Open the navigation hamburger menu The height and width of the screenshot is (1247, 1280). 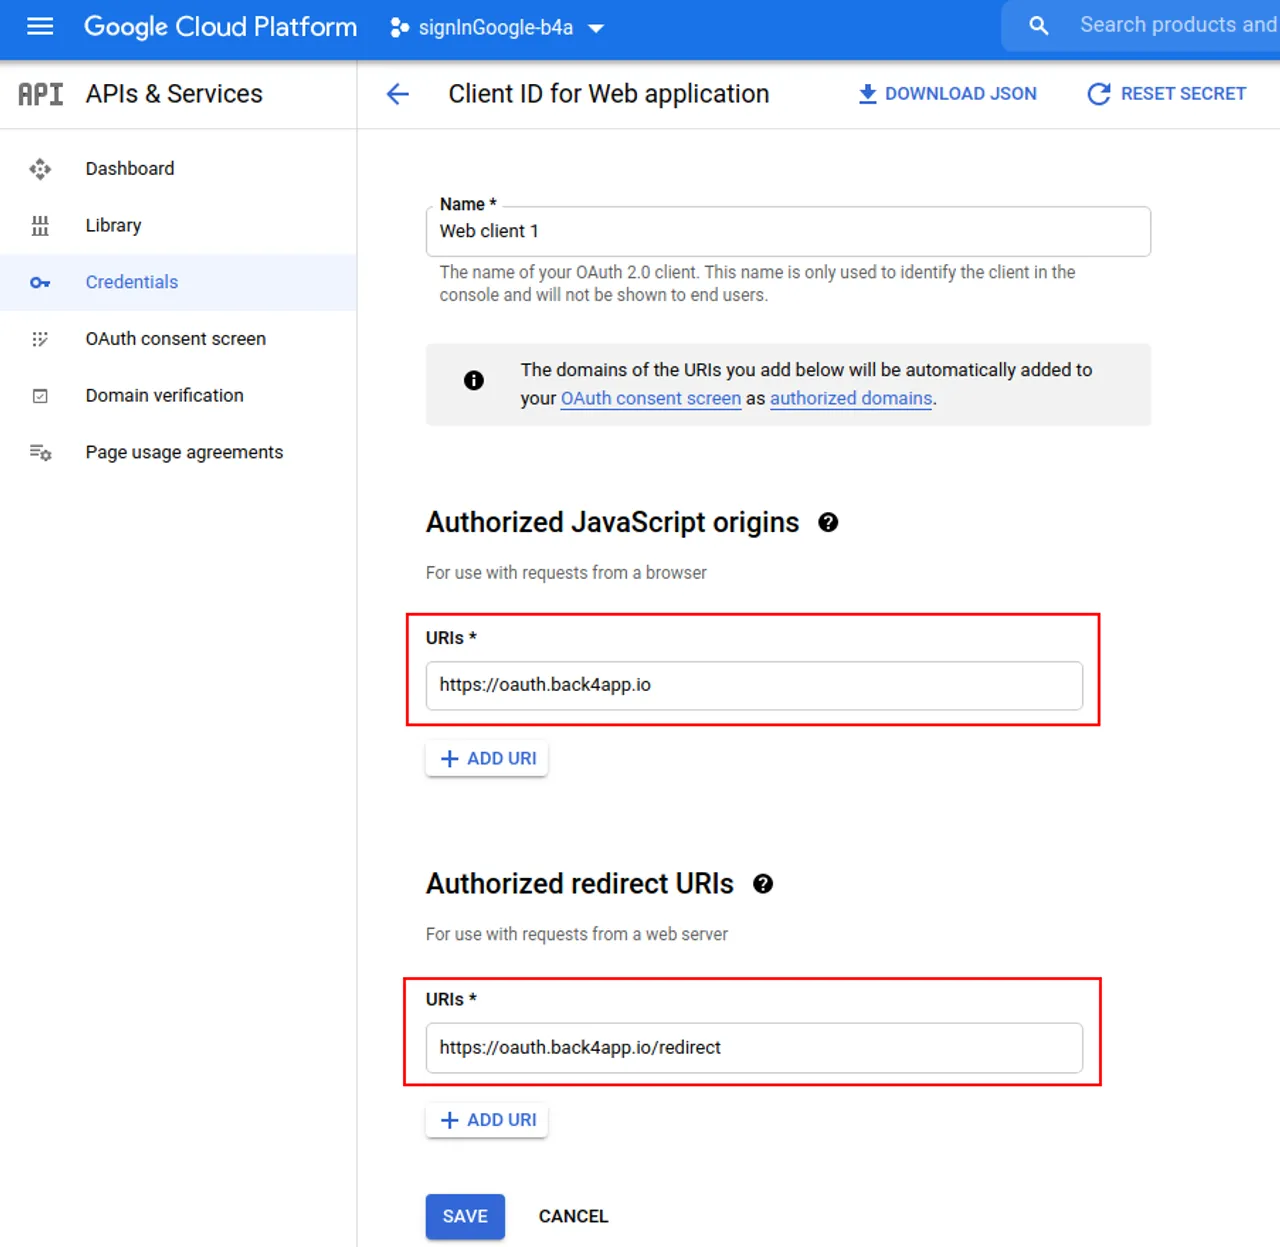point(40,27)
